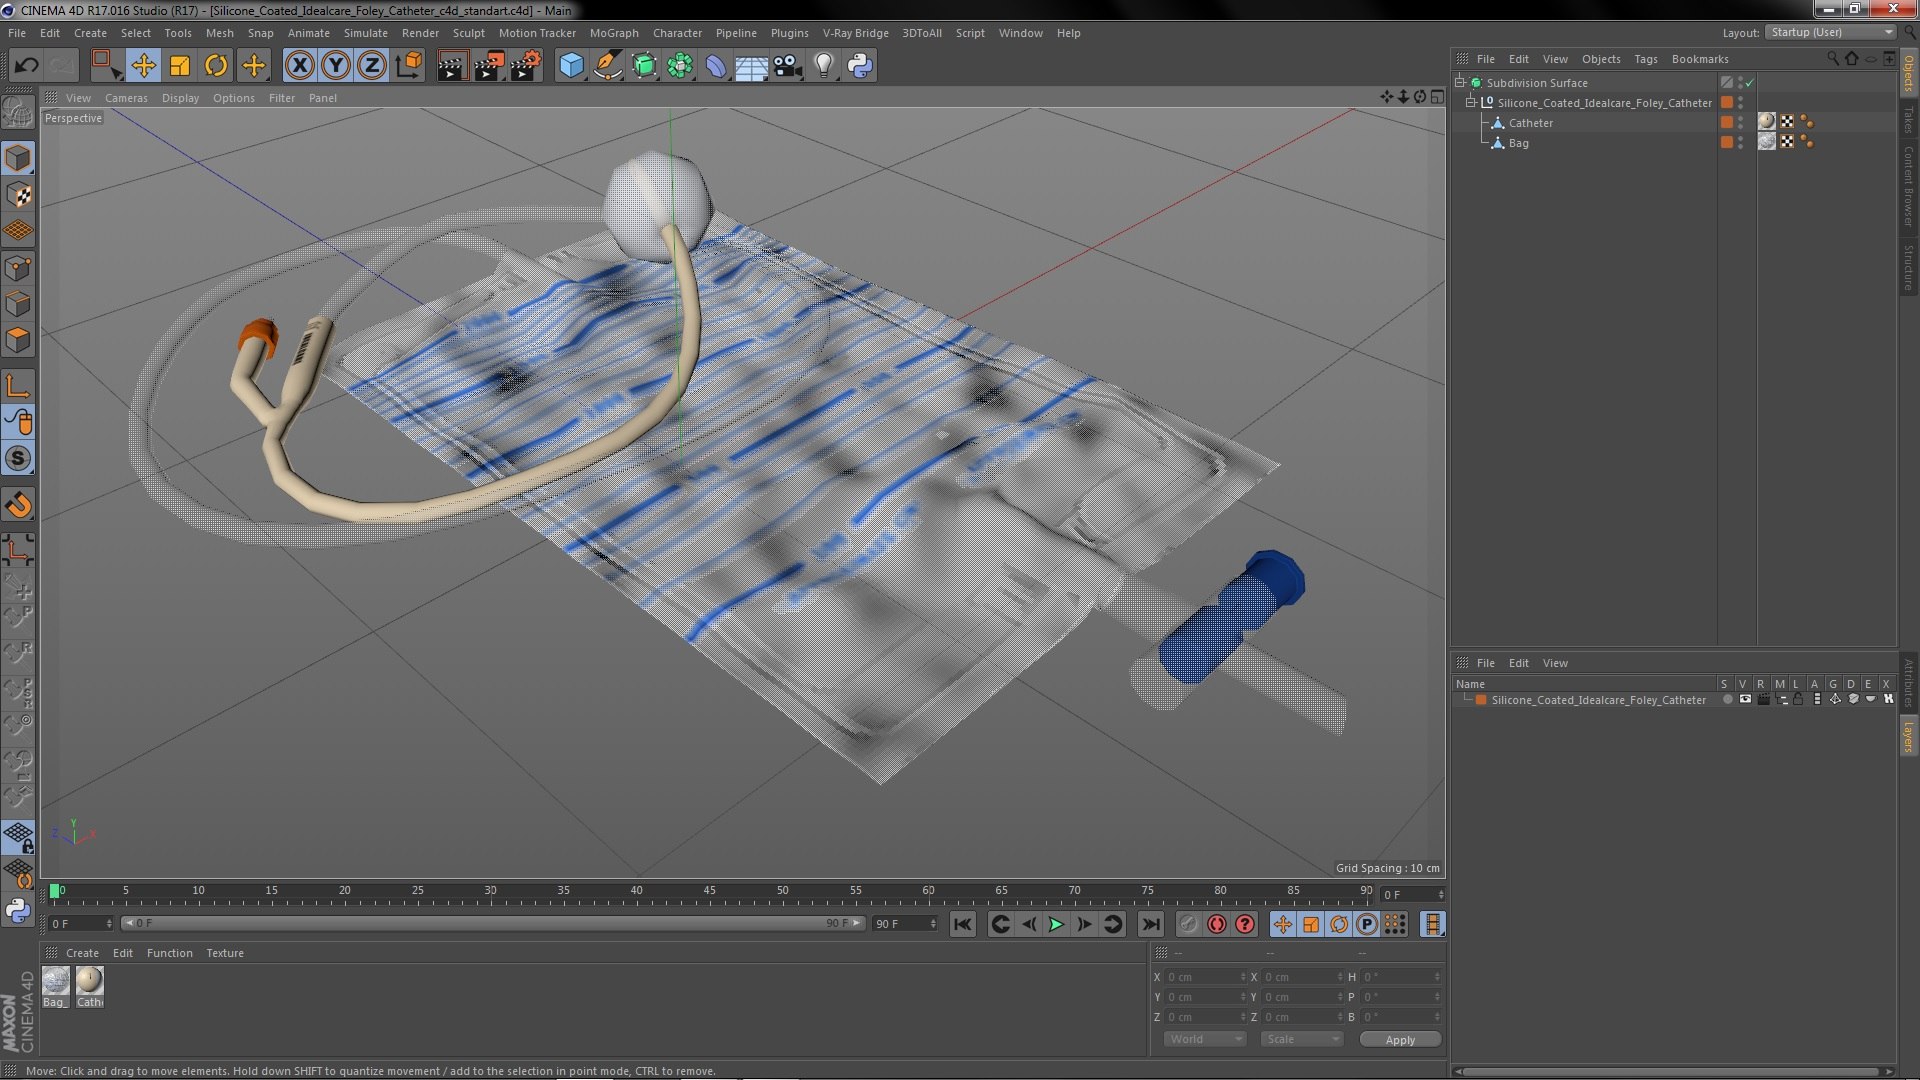
Task: Open the MoGraph menu
Action: 613,33
